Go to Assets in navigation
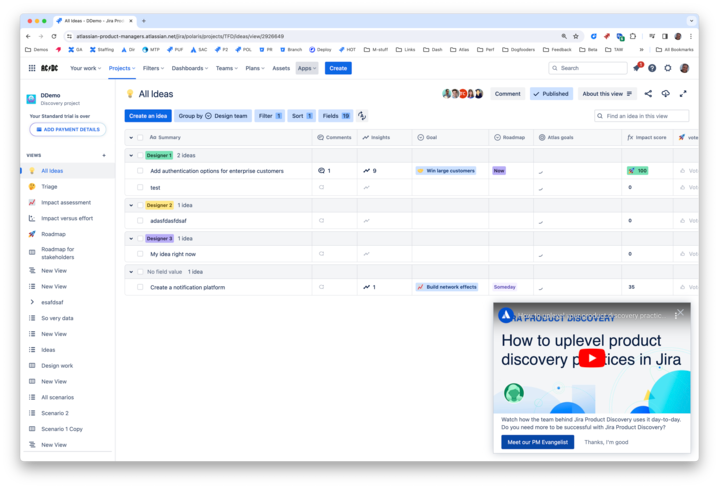Screen dimensions: 719x488 point(281,68)
